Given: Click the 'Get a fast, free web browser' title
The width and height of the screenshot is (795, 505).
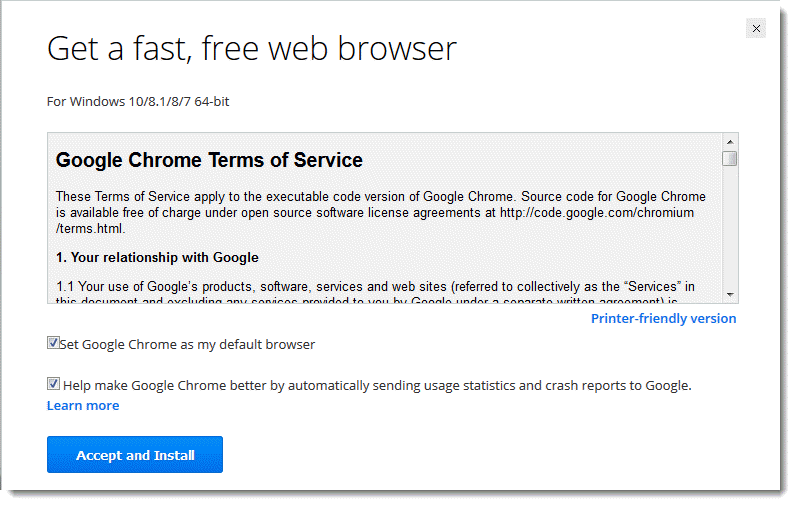Looking at the screenshot, I should [252, 48].
